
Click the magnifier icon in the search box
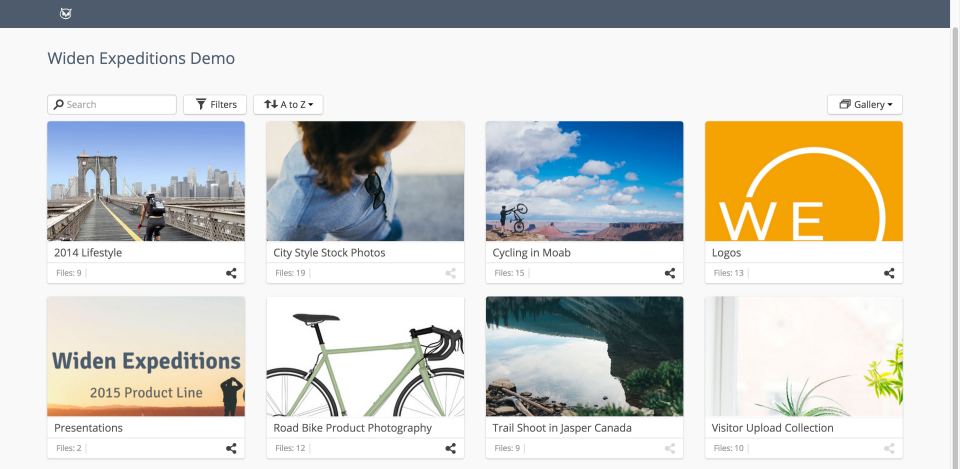[x=59, y=104]
